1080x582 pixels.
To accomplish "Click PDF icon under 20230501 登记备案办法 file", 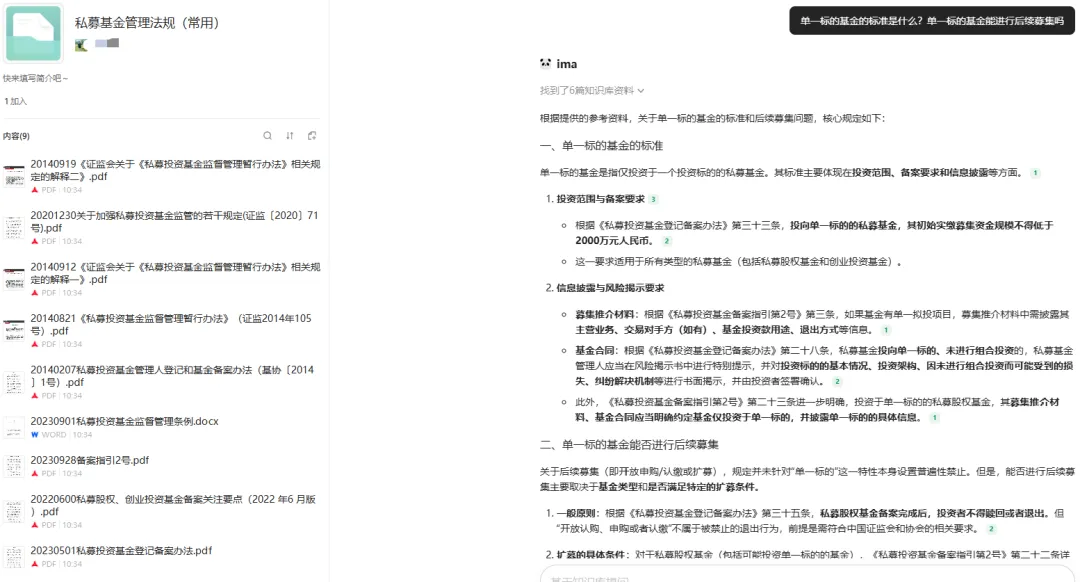I will [34, 564].
